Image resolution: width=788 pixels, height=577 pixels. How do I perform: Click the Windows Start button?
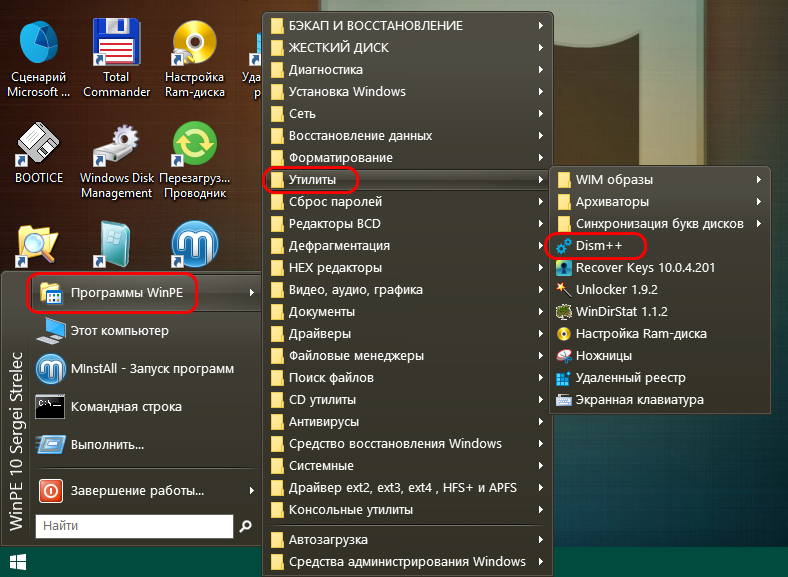click(x=18, y=562)
